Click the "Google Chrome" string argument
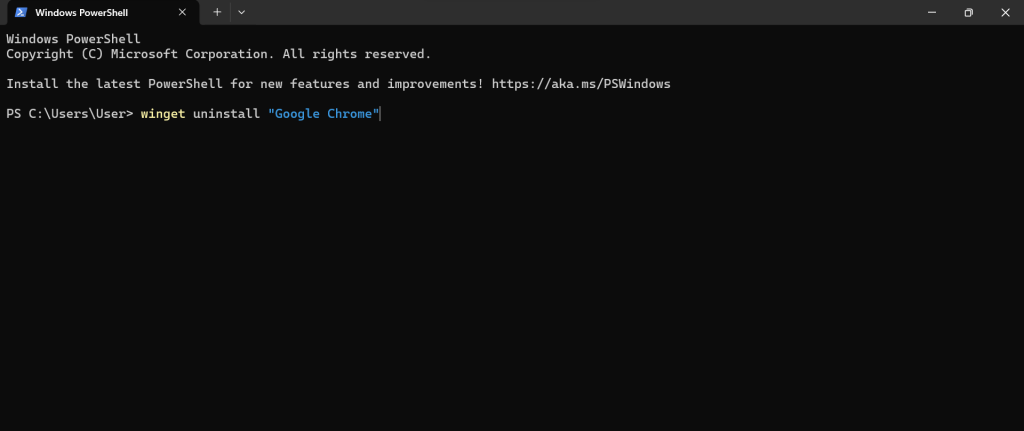The width and height of the screenshot is (1024, 431). (x=324, y=114)
